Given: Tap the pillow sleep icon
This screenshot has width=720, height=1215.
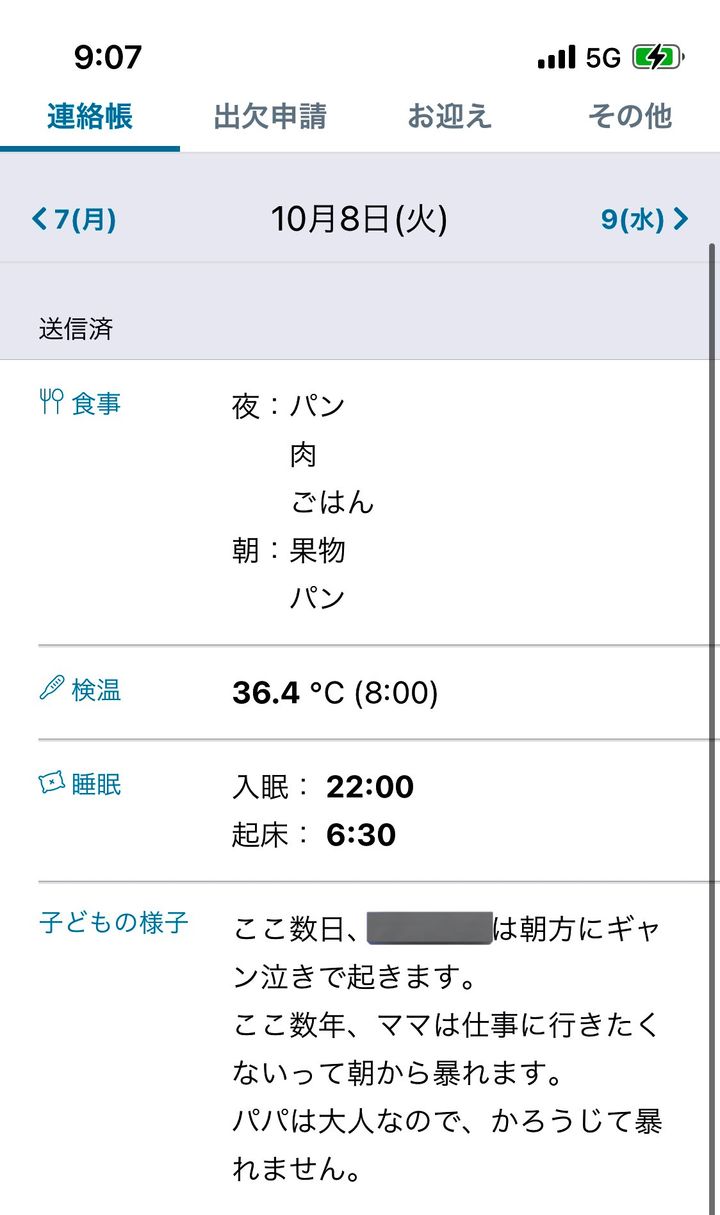Looking at the screenshot, I should coord(51,784).
